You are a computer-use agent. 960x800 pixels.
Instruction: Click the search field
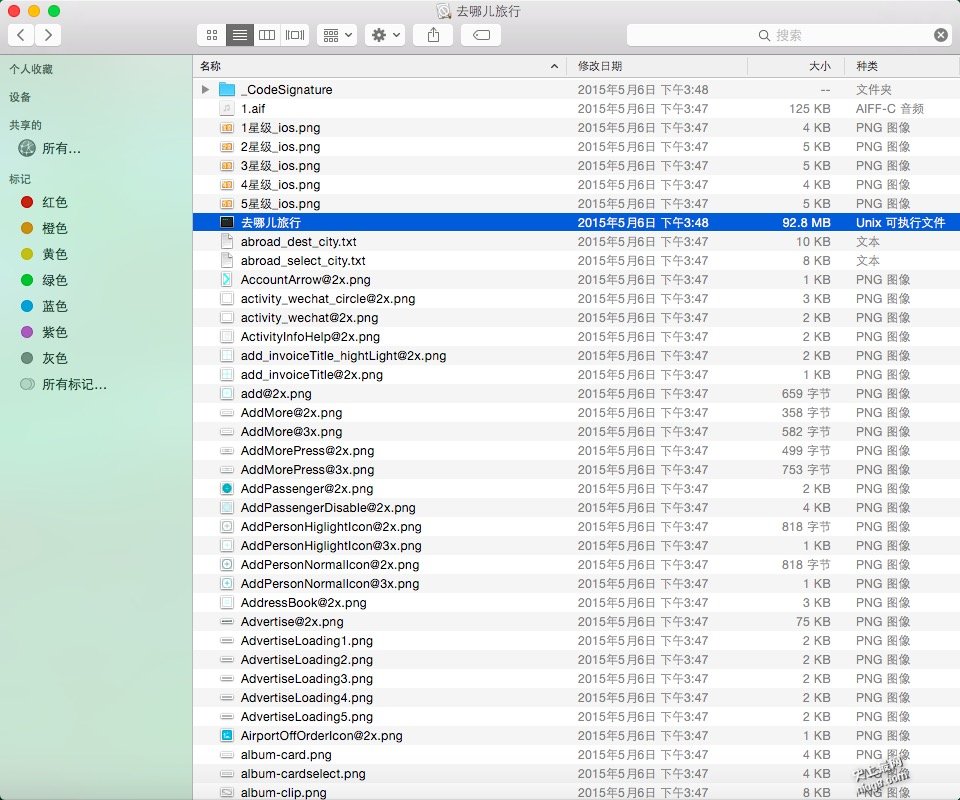click(789, 35)
